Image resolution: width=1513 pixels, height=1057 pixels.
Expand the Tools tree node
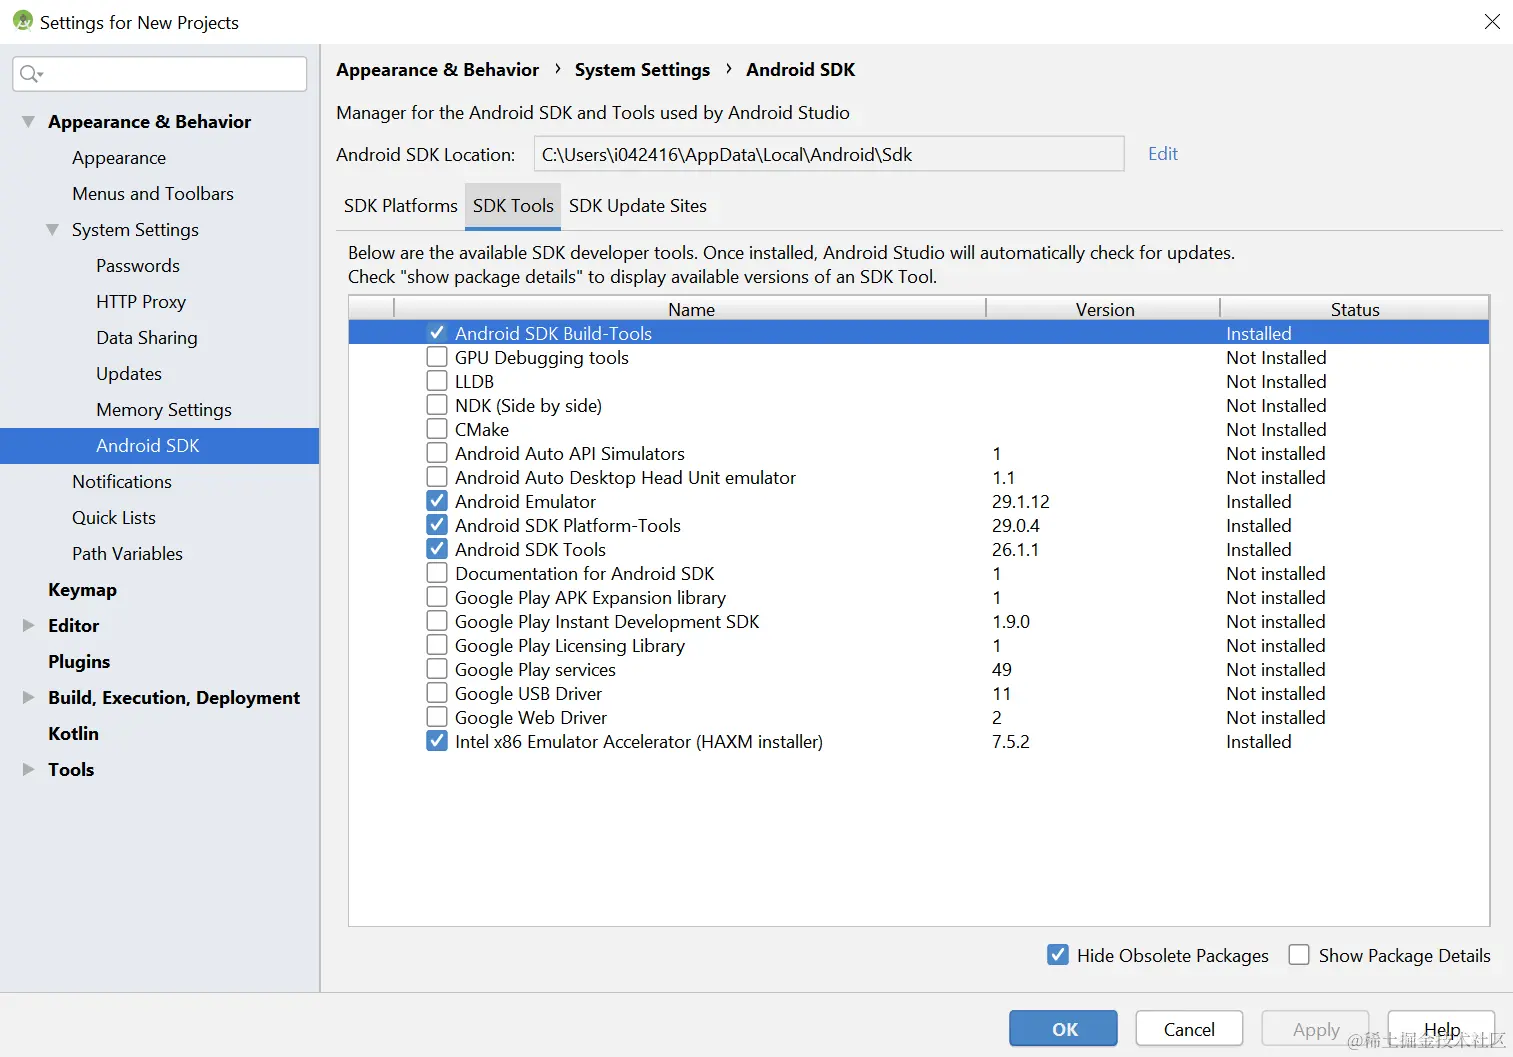pyautogui.click(x=28, y=769)
